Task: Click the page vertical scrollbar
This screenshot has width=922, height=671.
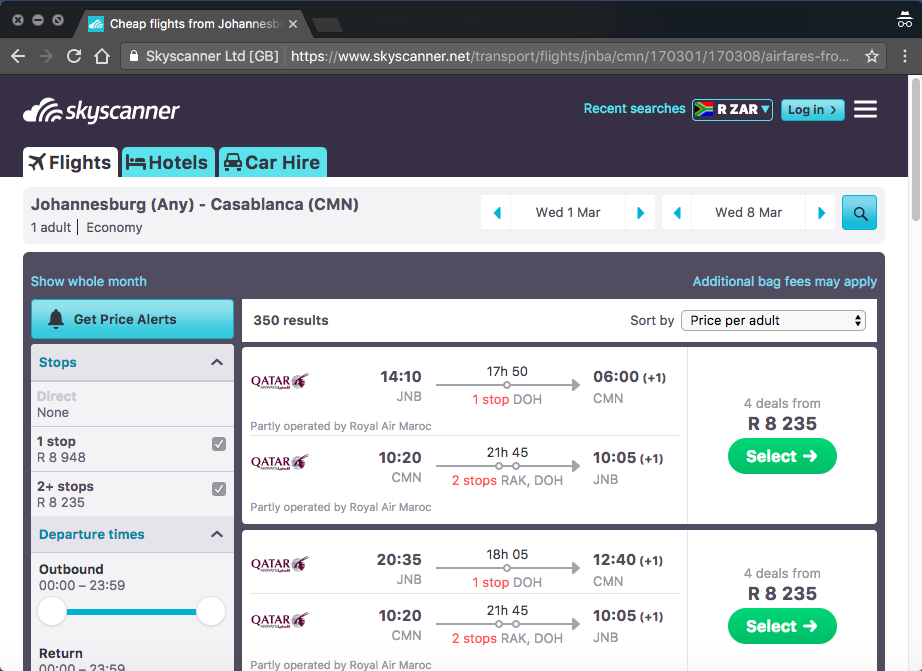Action: tap(915, 150)
